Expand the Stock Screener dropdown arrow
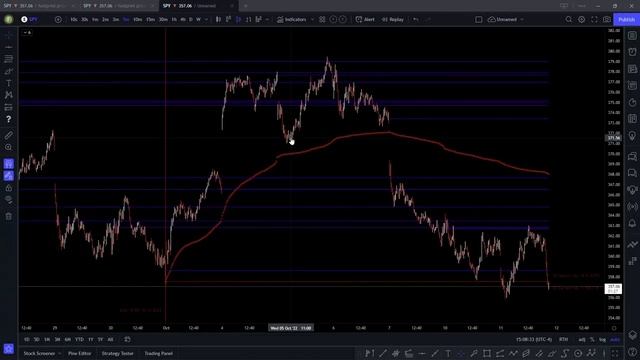Image resolution: width=640 pixels, height=360 pixels. point(60,353)
